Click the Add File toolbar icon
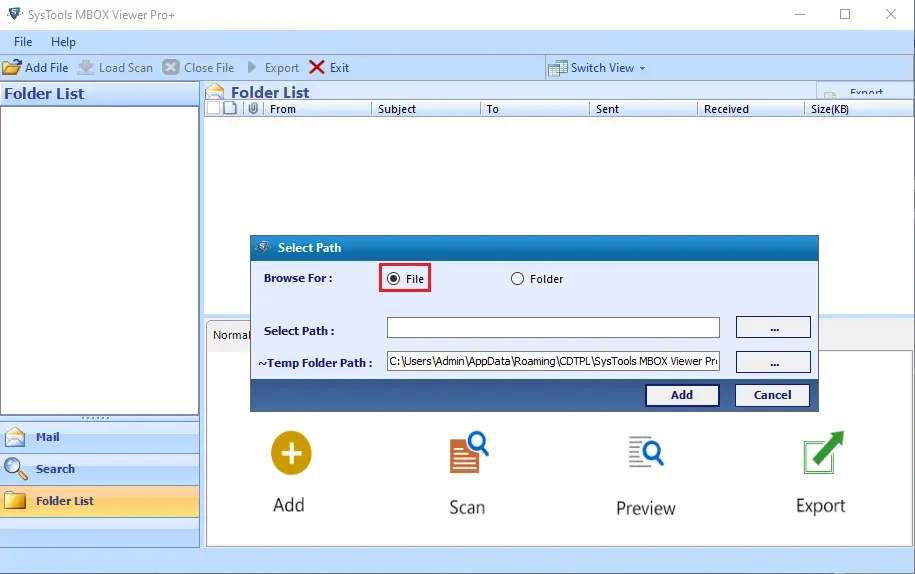The width and height of the screenshot is (915, 574). point(11,68)
